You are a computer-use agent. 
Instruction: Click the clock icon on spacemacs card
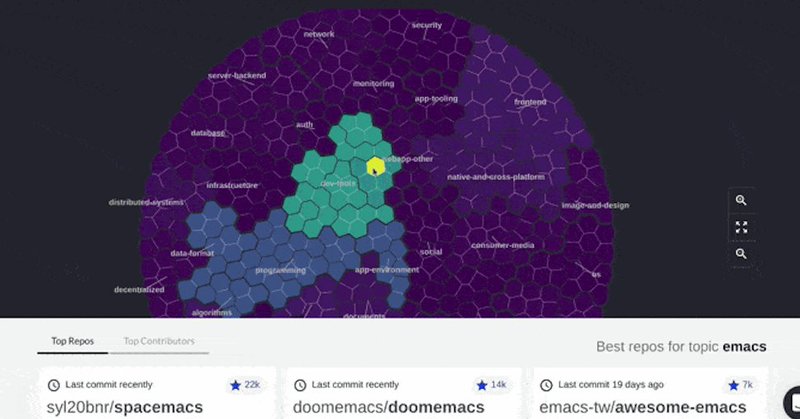point(54,385)
